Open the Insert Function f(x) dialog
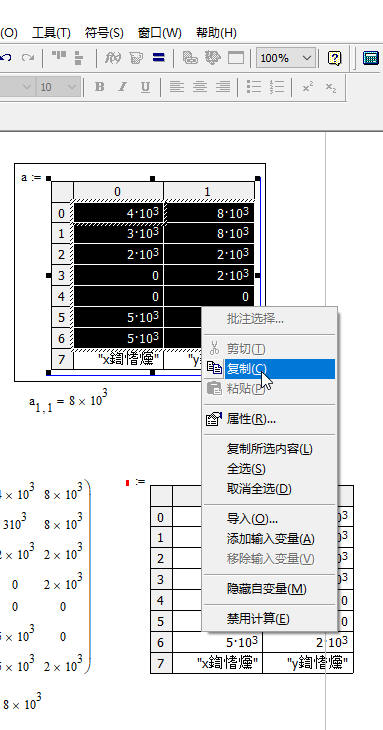 coord(113,58)
